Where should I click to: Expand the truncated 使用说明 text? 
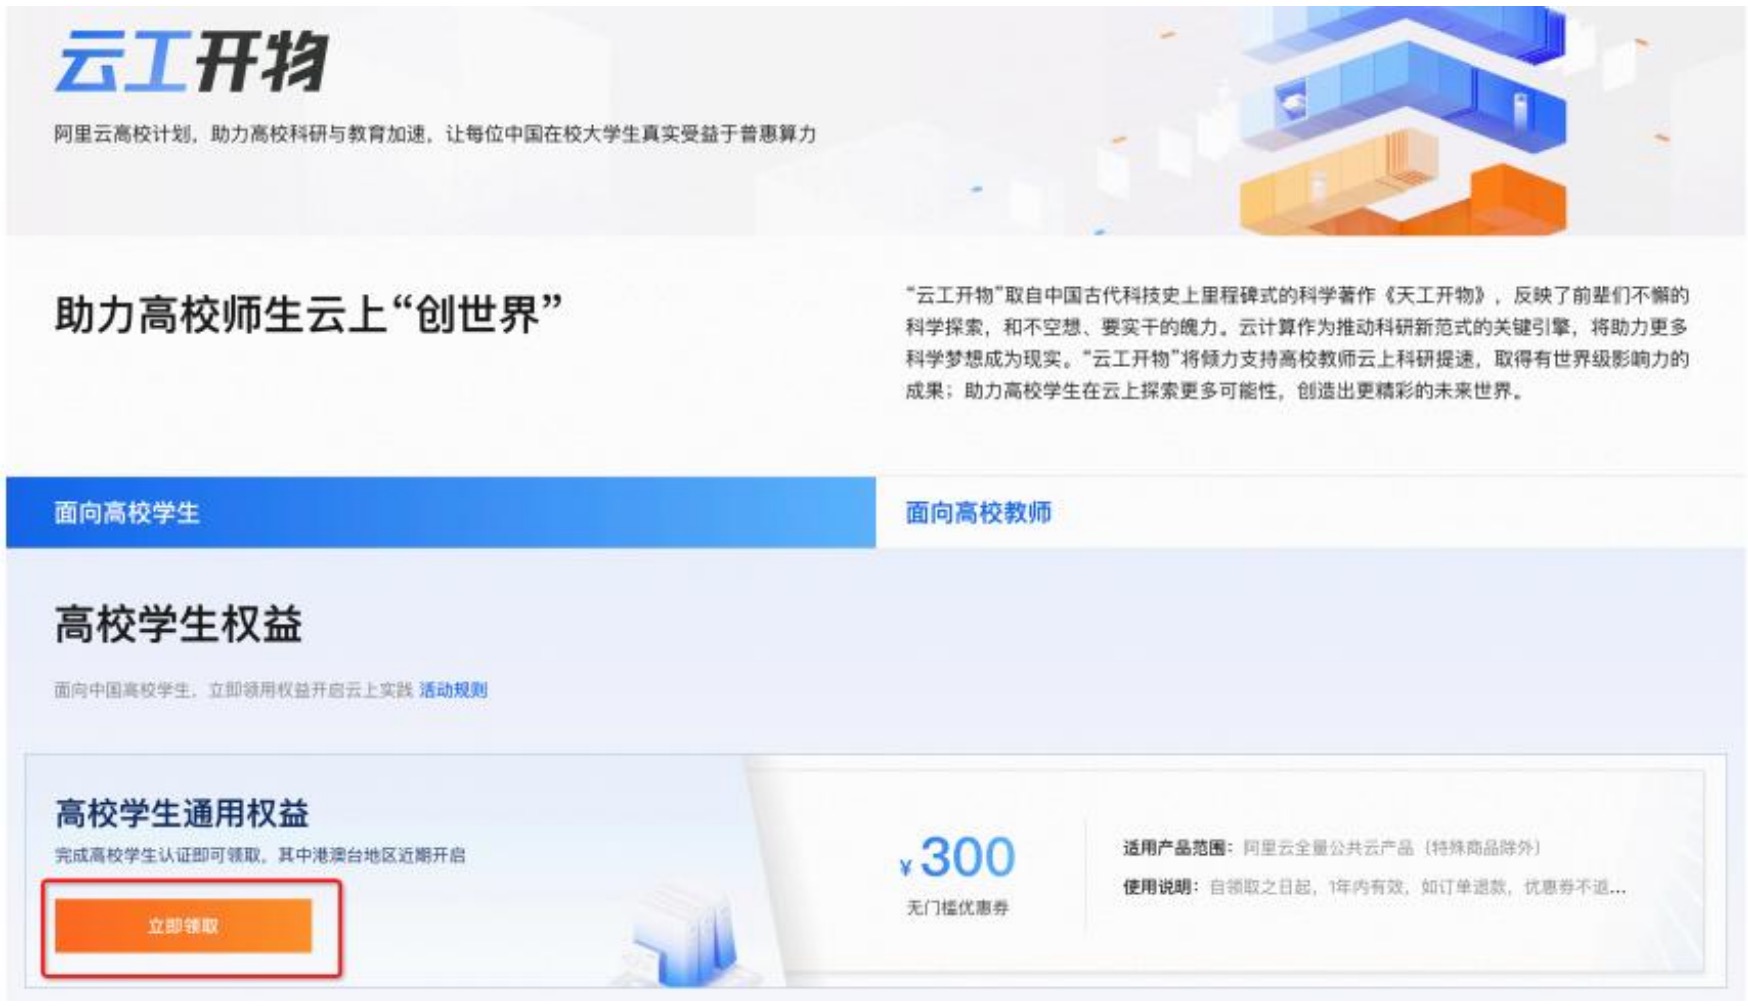tap(1610, 887)
